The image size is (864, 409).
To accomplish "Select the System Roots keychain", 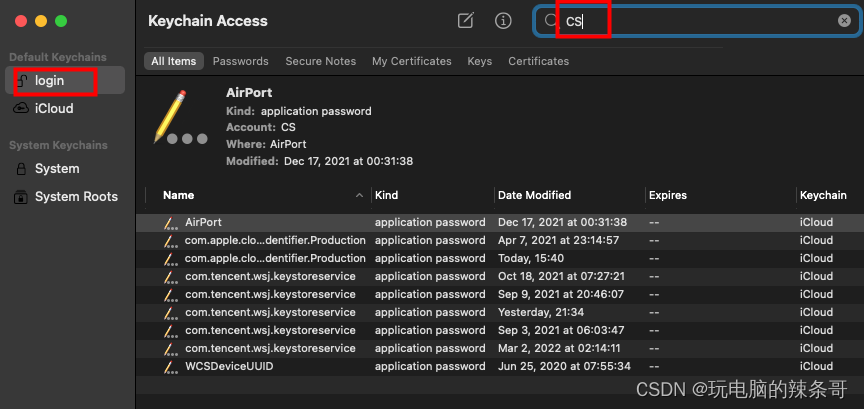I will click(65, 197).
